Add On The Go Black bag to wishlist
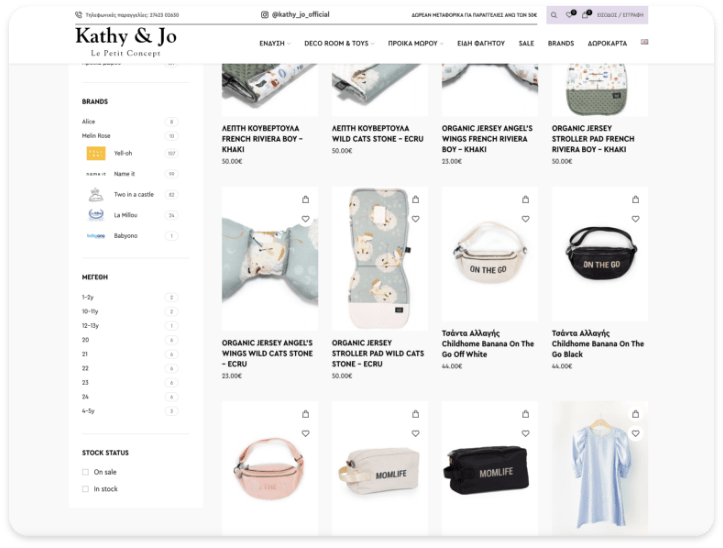 (x=635, y=218)
